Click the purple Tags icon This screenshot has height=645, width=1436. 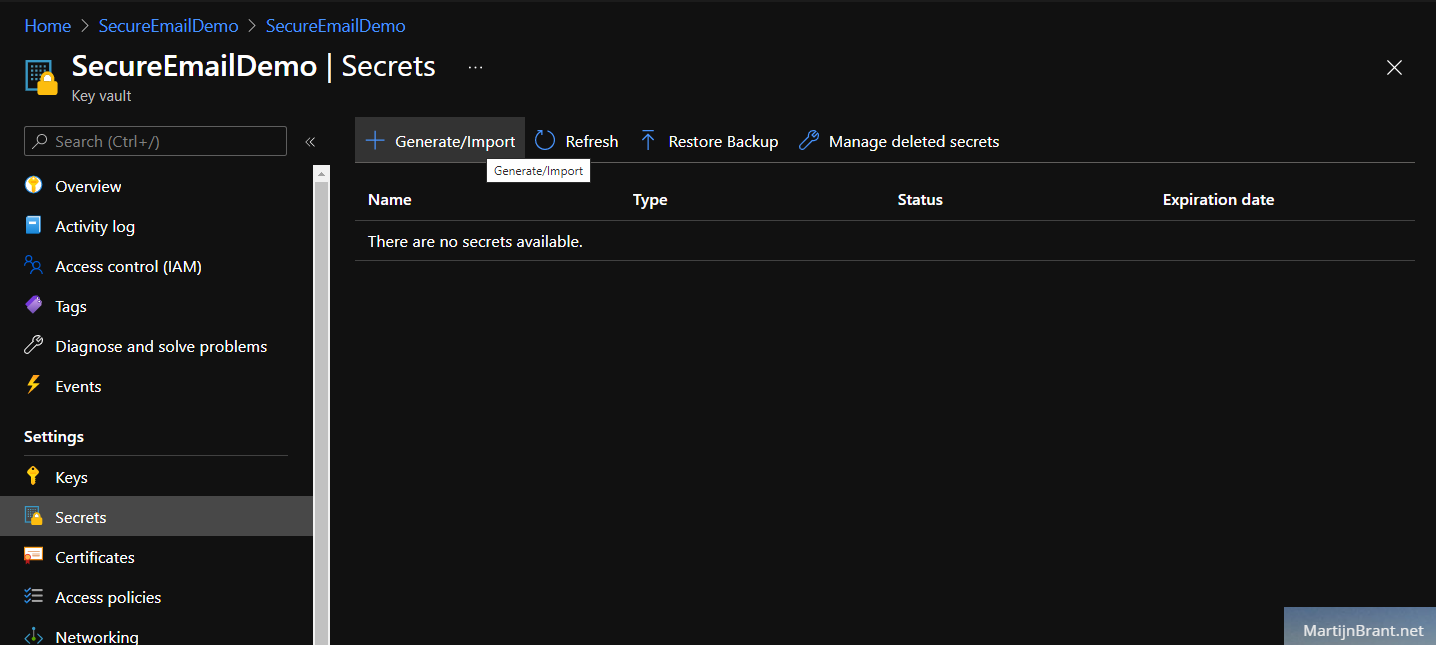coord(34,306)
